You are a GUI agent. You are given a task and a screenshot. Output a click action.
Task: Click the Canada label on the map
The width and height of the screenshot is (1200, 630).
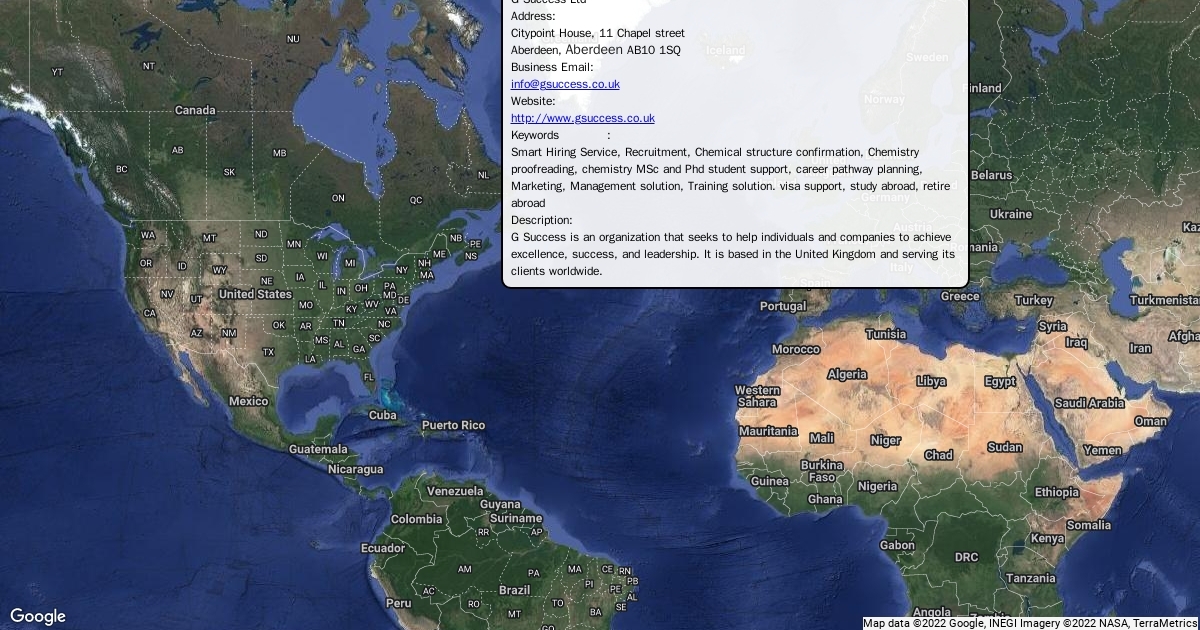click(195, 110)
